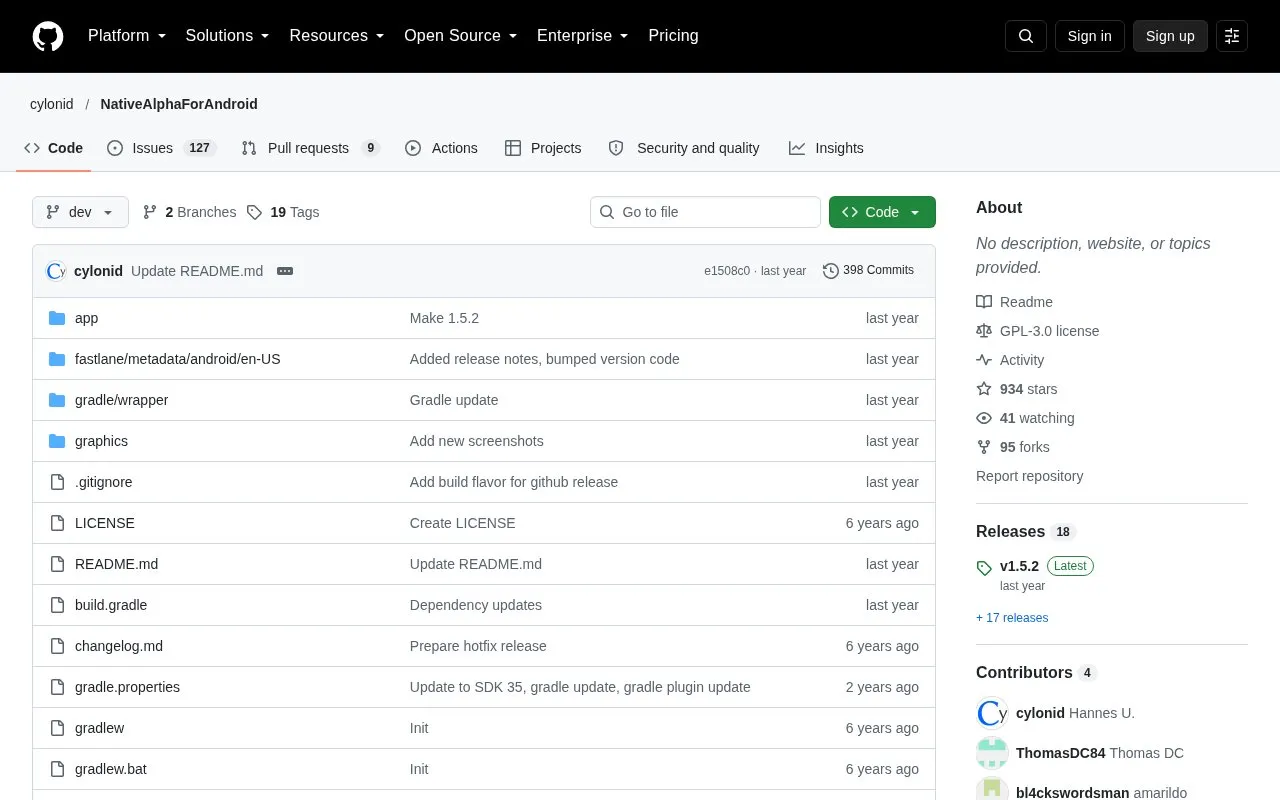Image resolution: width=1280 pixels, height=800 pixels.
Task: Click the .gitignore file icon
Action: (x=57, y=482)
